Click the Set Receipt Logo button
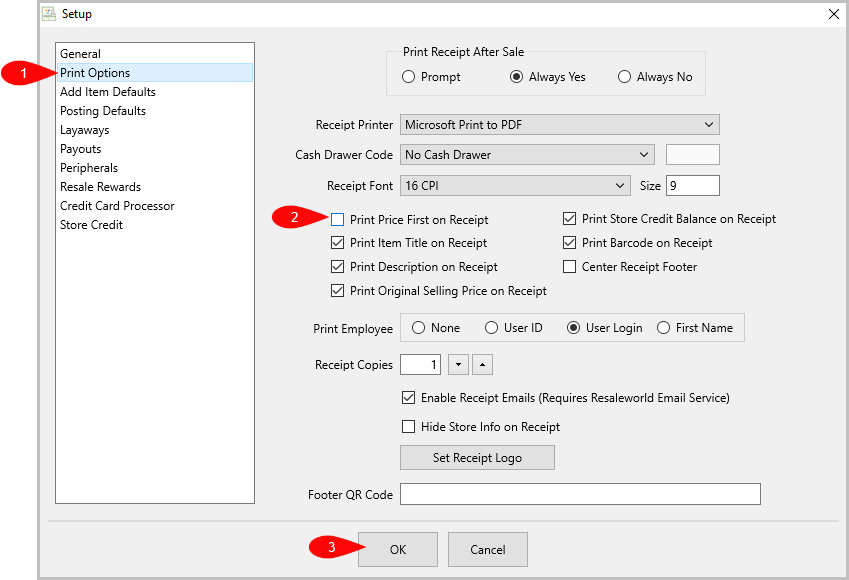 [x=477, y=458]
